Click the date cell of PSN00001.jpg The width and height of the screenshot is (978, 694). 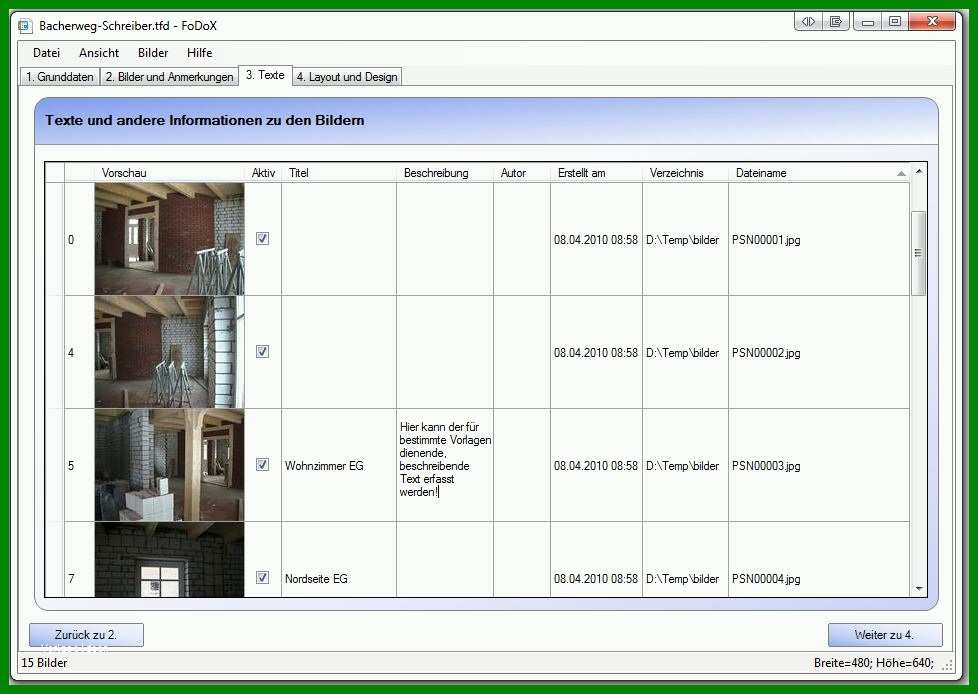tap(596, 239)
